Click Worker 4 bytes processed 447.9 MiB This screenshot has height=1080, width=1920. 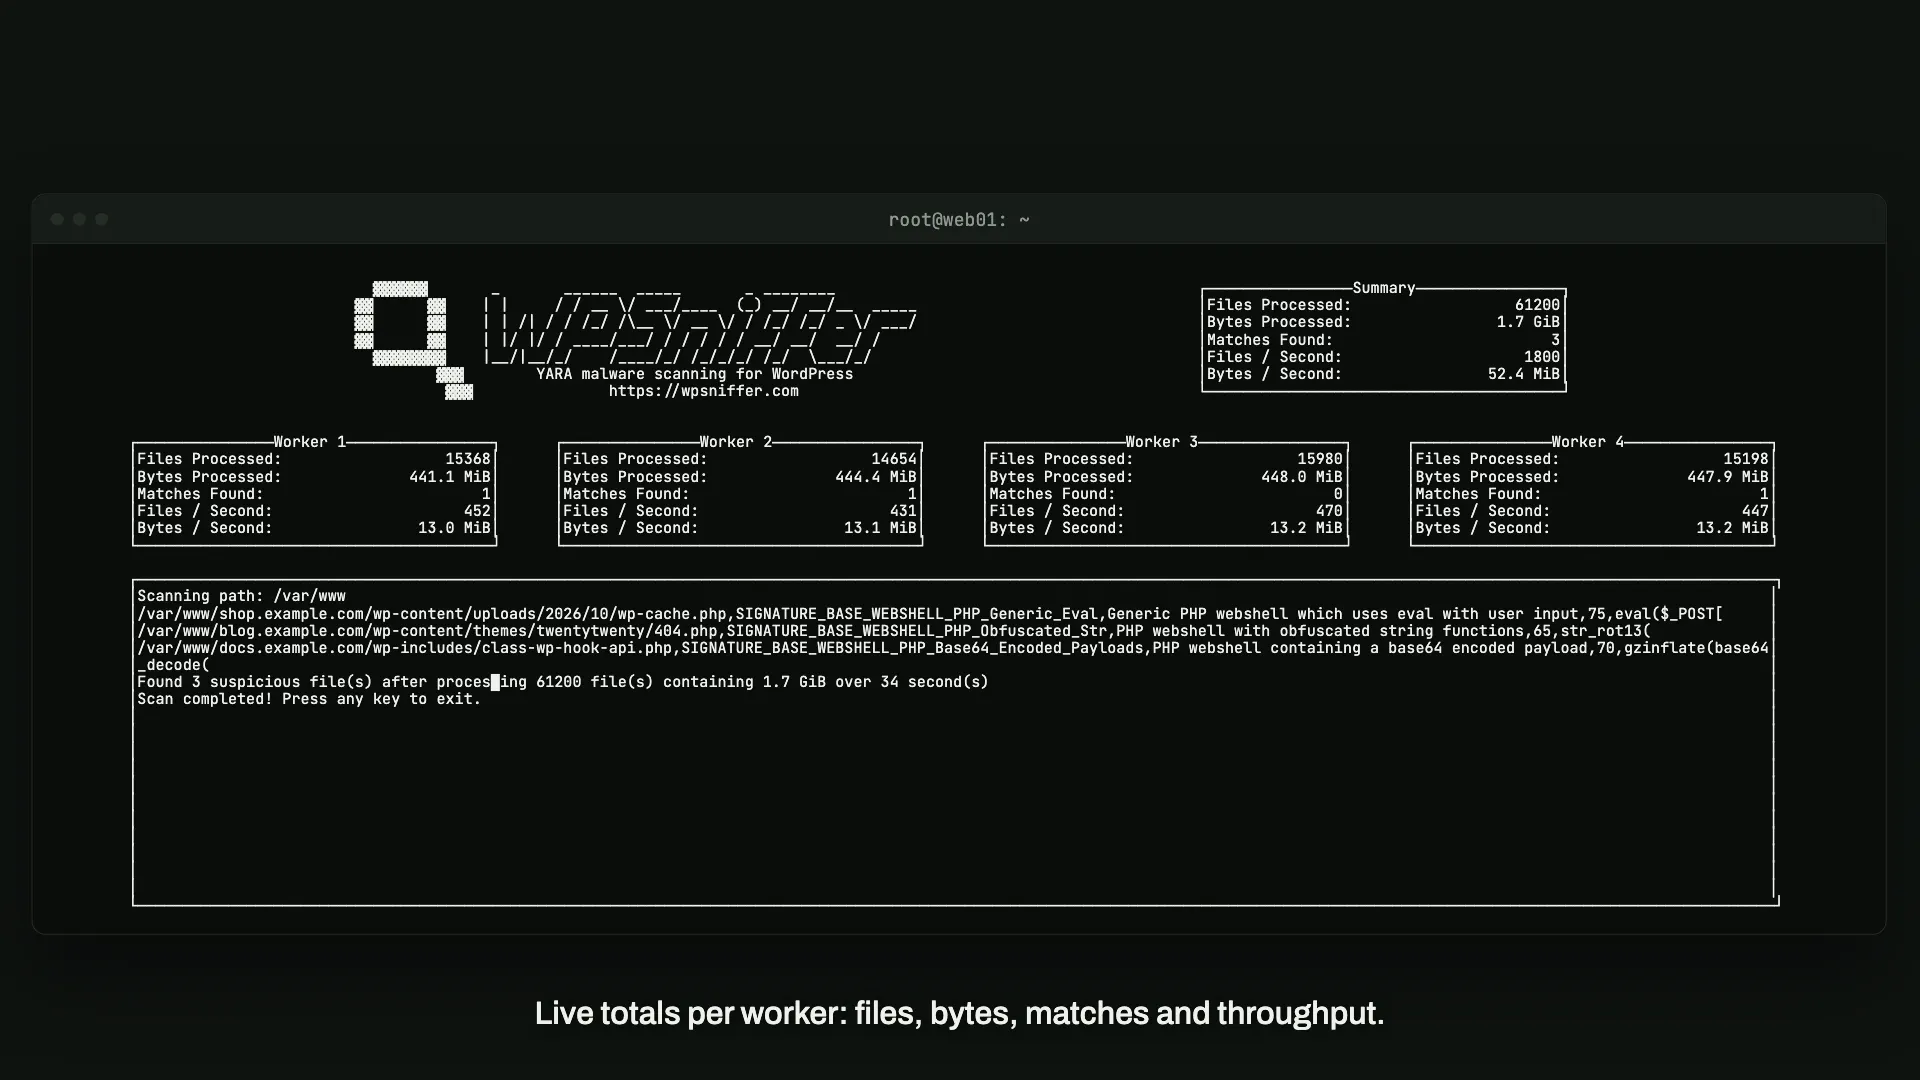pyautogui.click(x=1728, y=477)
